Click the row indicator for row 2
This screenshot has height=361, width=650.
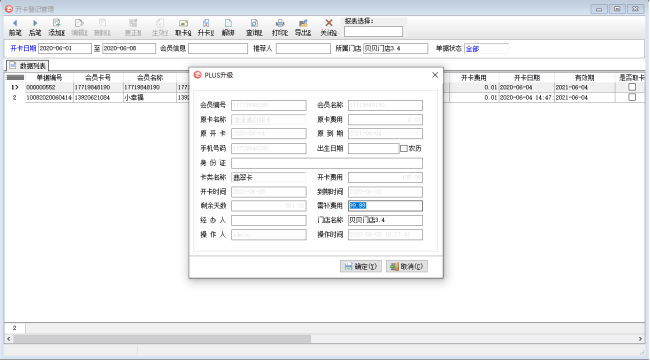(x=15, y=97)
